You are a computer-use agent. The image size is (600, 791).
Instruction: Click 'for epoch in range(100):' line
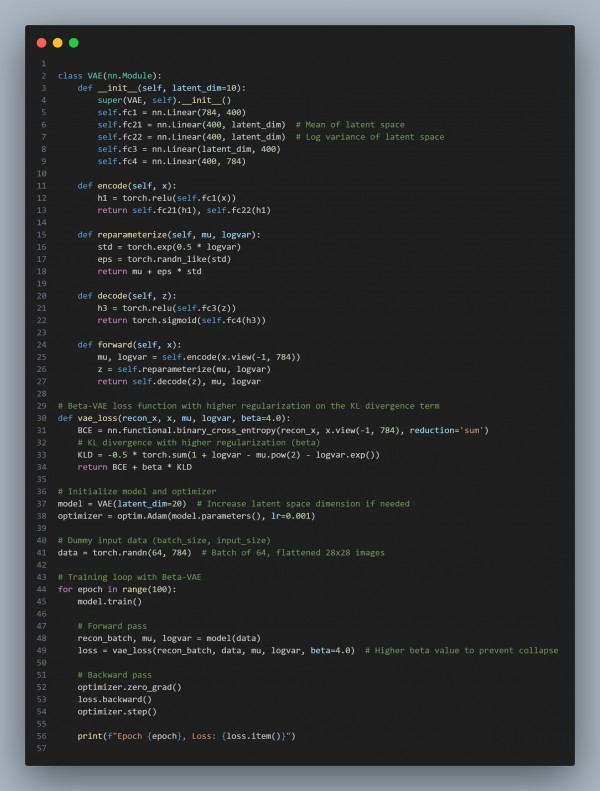click(x=117, y=589)
